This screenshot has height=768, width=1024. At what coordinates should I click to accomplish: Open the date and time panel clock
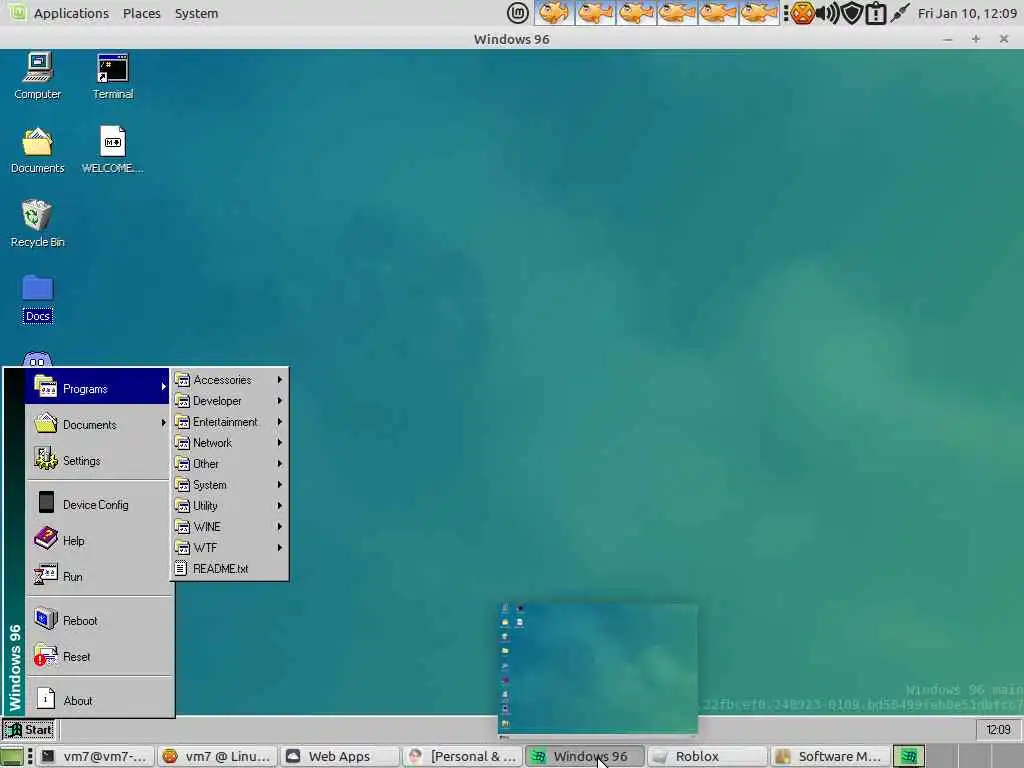[967, 13]
